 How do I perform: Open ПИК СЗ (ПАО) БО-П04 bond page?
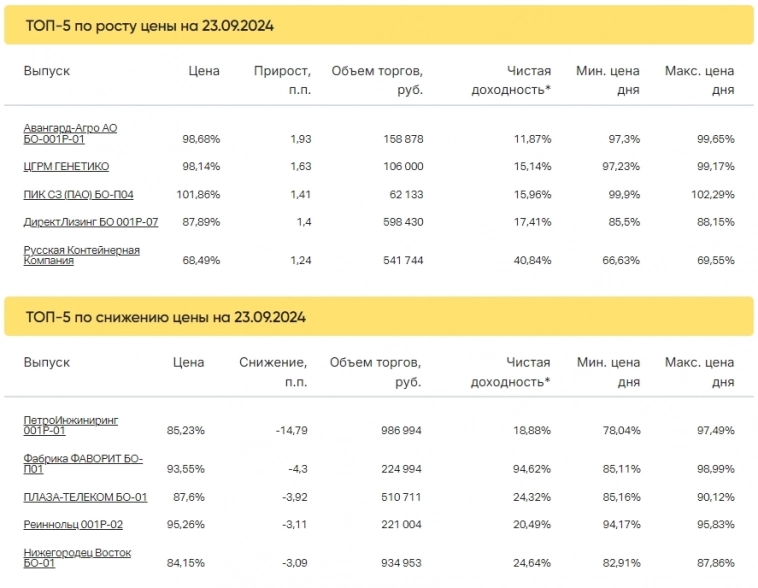click(78, 194)
